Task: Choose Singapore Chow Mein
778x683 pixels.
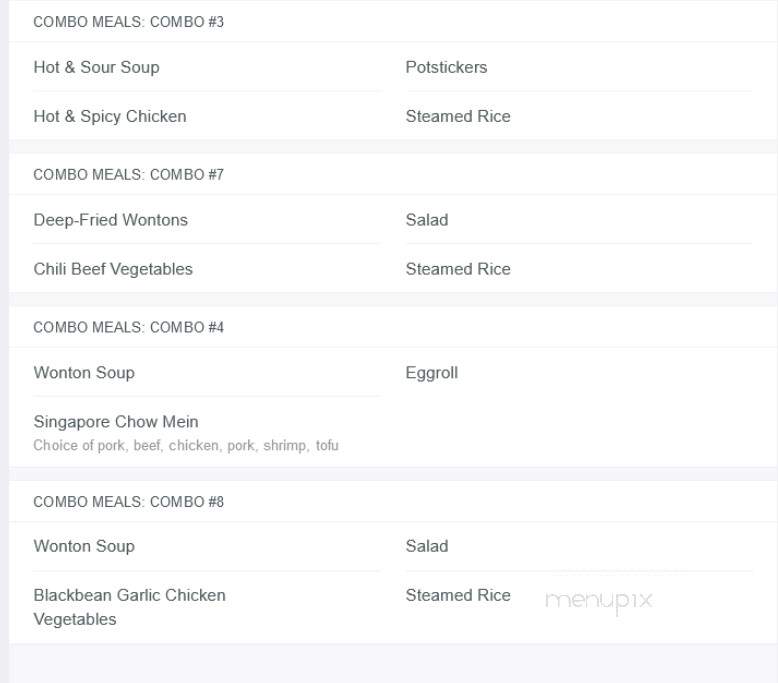Action: pos(116,422)
